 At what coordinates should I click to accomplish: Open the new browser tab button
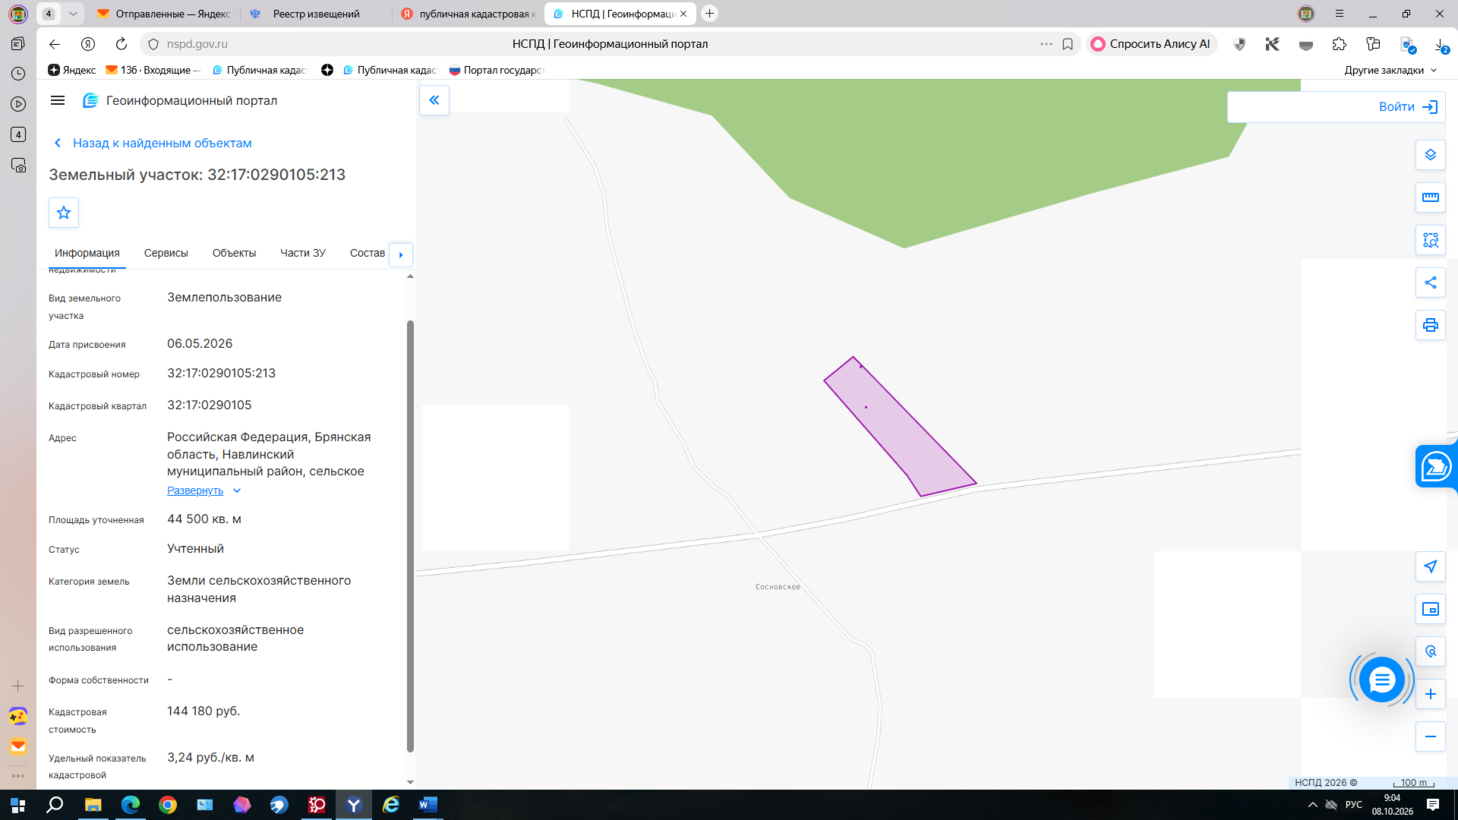[710, 14]
